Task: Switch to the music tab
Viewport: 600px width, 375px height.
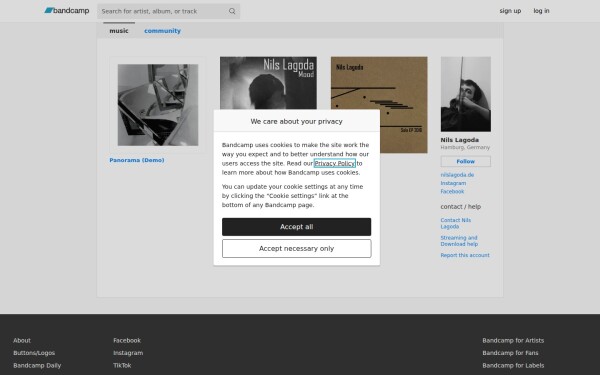Action: (x=119, y=31)
